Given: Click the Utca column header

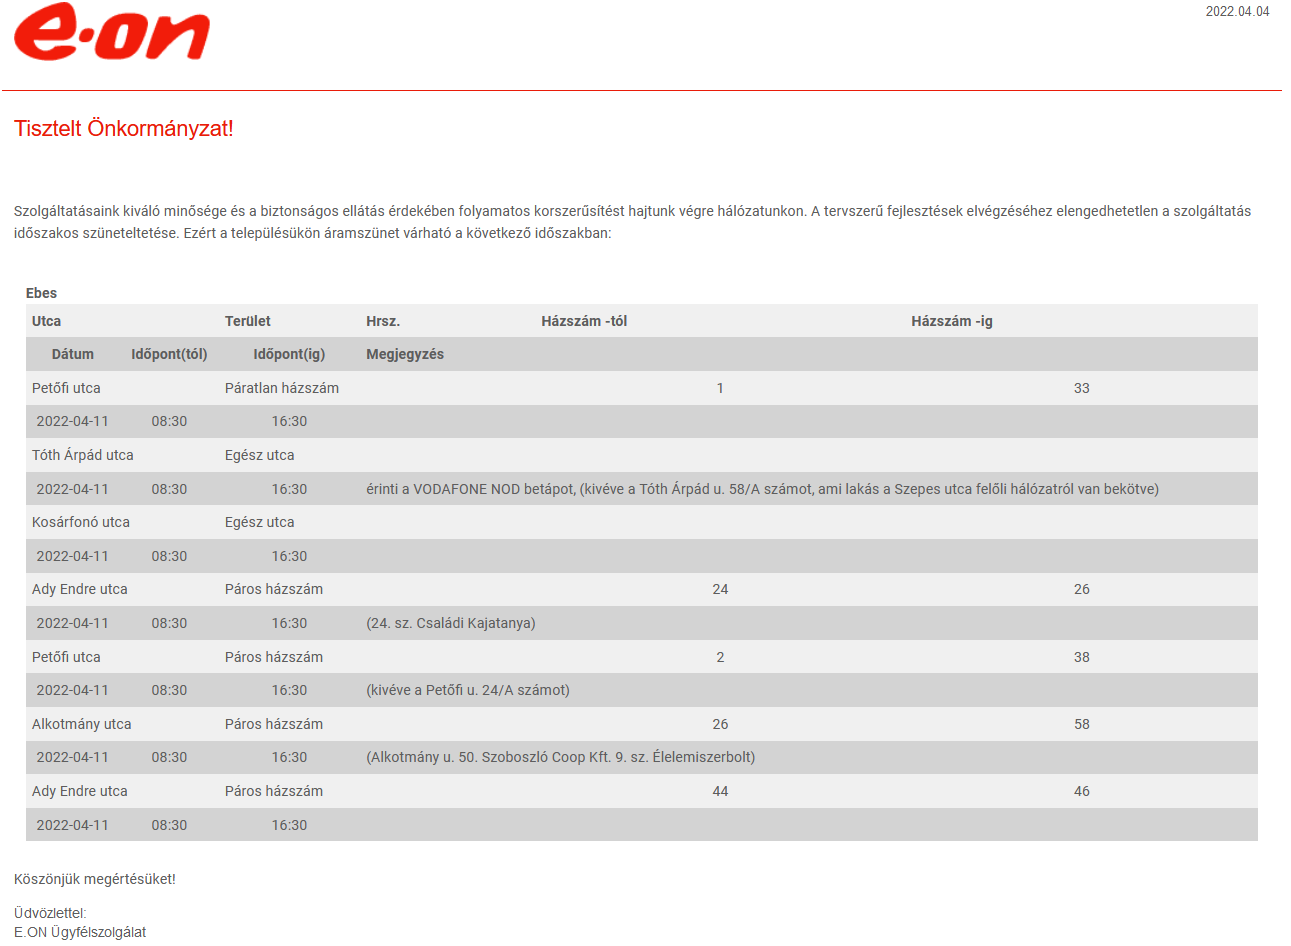Looking at the screenshot, I should coord(46,321).
